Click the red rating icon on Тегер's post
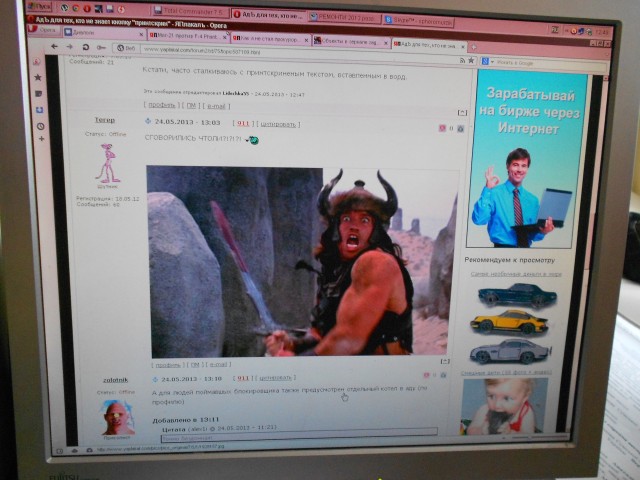 [x=442, y=129]
